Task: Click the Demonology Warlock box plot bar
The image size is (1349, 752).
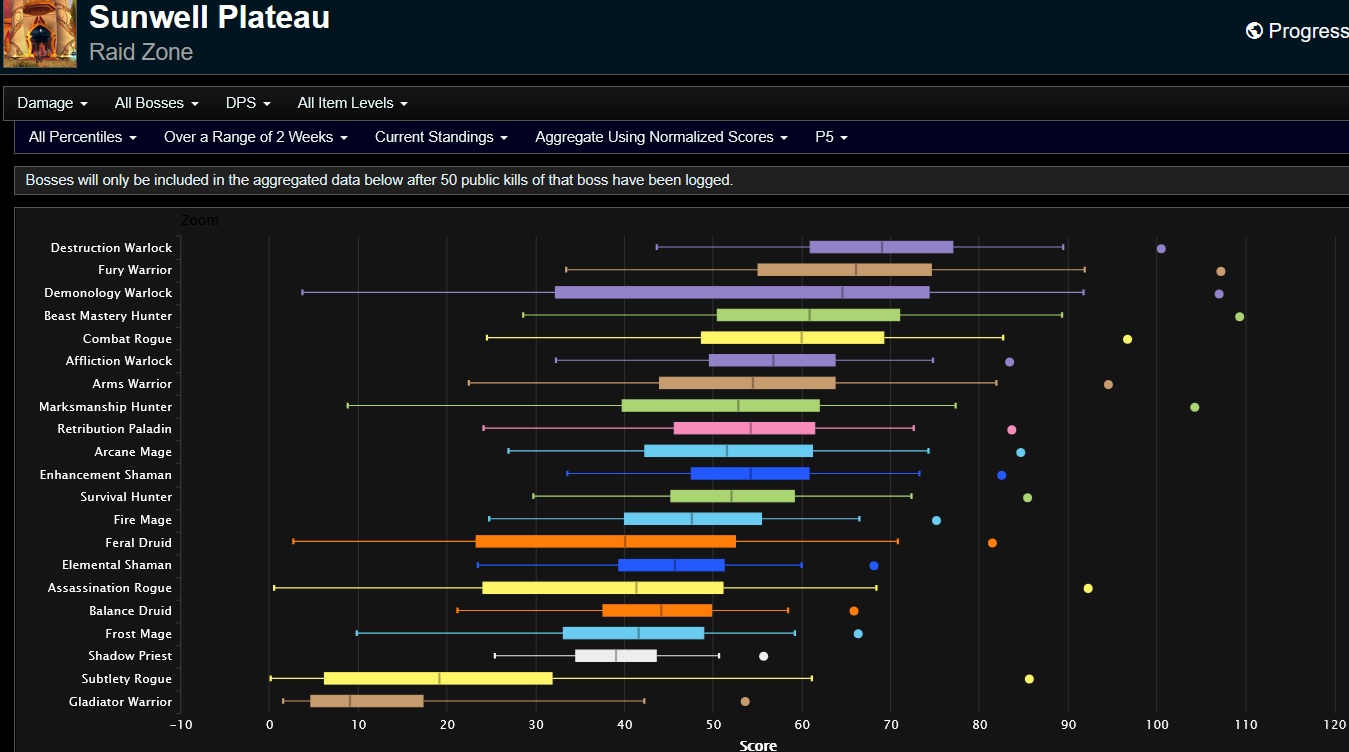Action: (742, 293)
